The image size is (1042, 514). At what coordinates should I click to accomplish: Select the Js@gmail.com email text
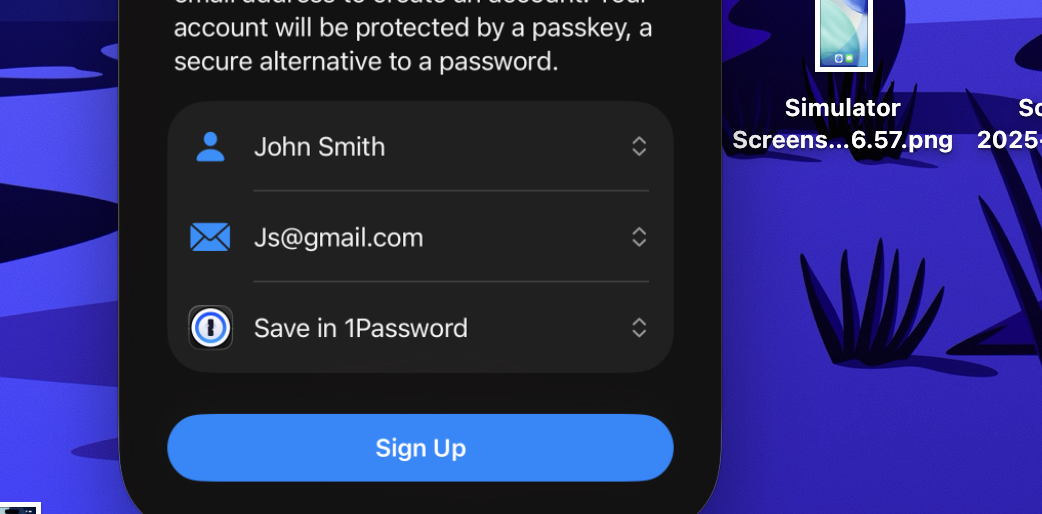[338, 238]
